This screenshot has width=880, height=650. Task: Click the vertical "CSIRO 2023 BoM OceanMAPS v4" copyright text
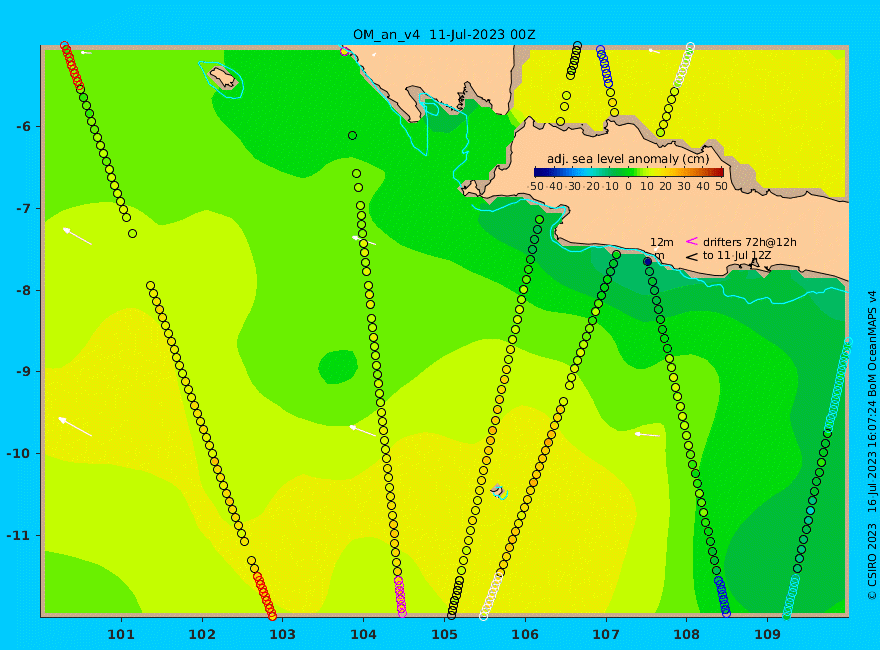point(872,445)
